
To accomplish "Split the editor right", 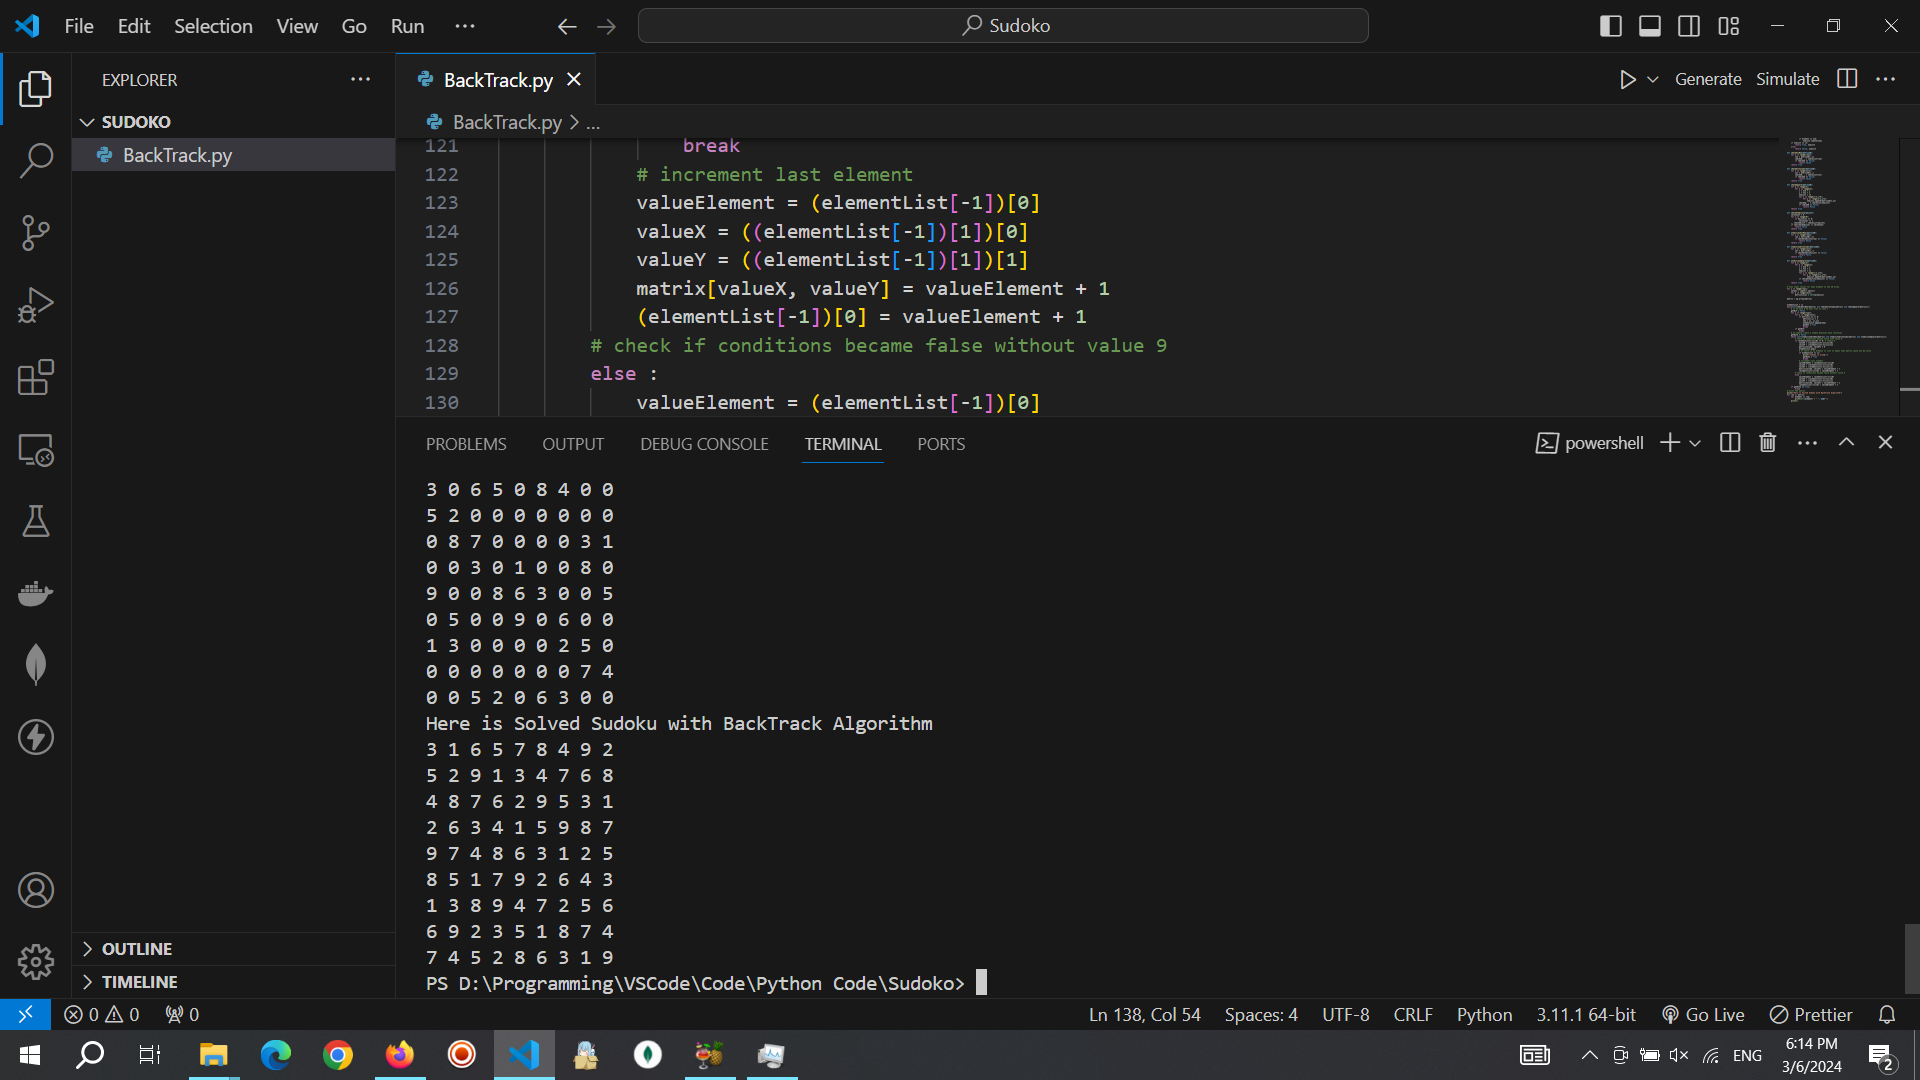I will pos(1847,79).
